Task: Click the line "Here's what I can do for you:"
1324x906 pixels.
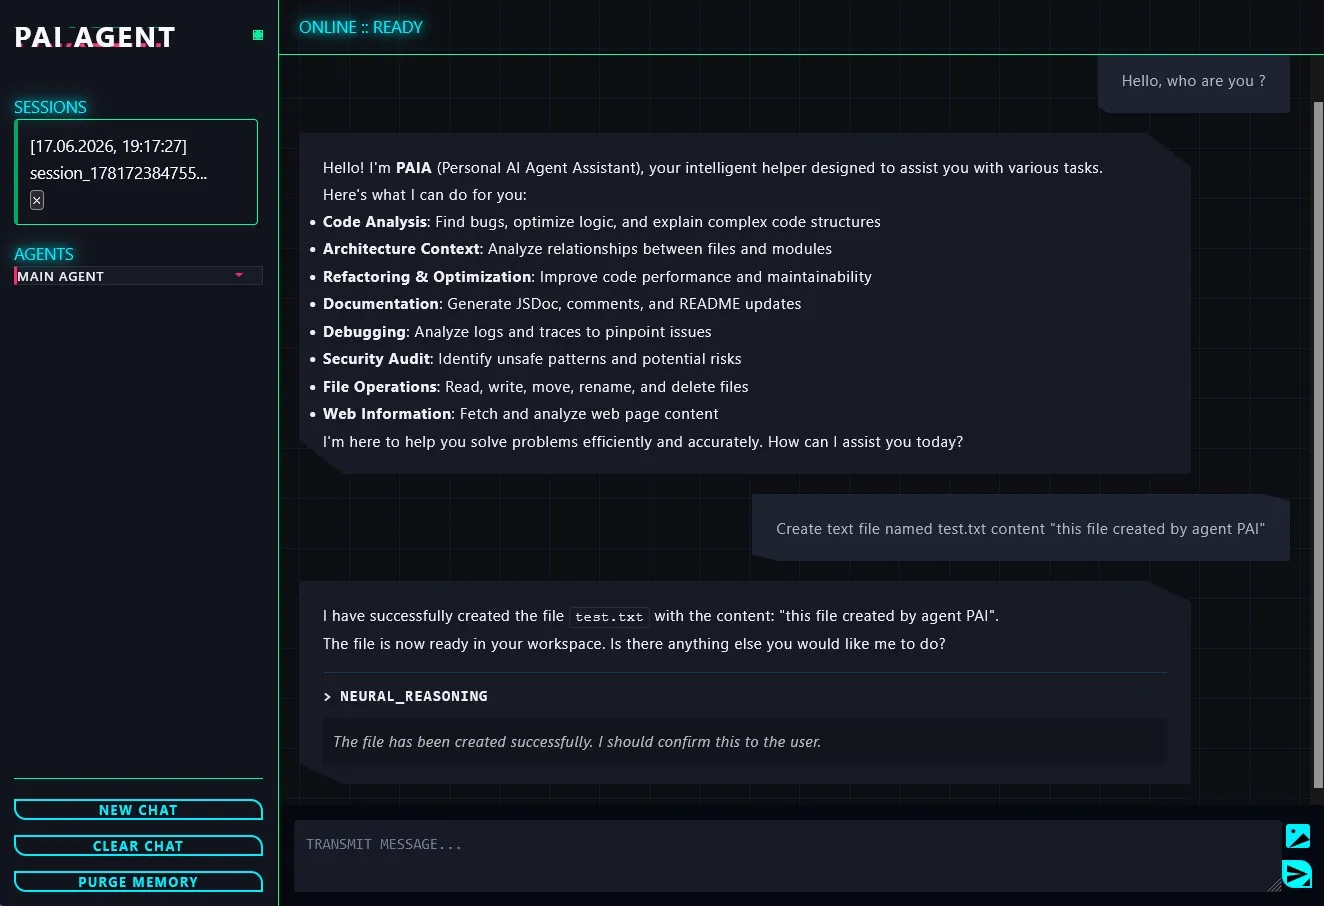Action: coord(425,195)
